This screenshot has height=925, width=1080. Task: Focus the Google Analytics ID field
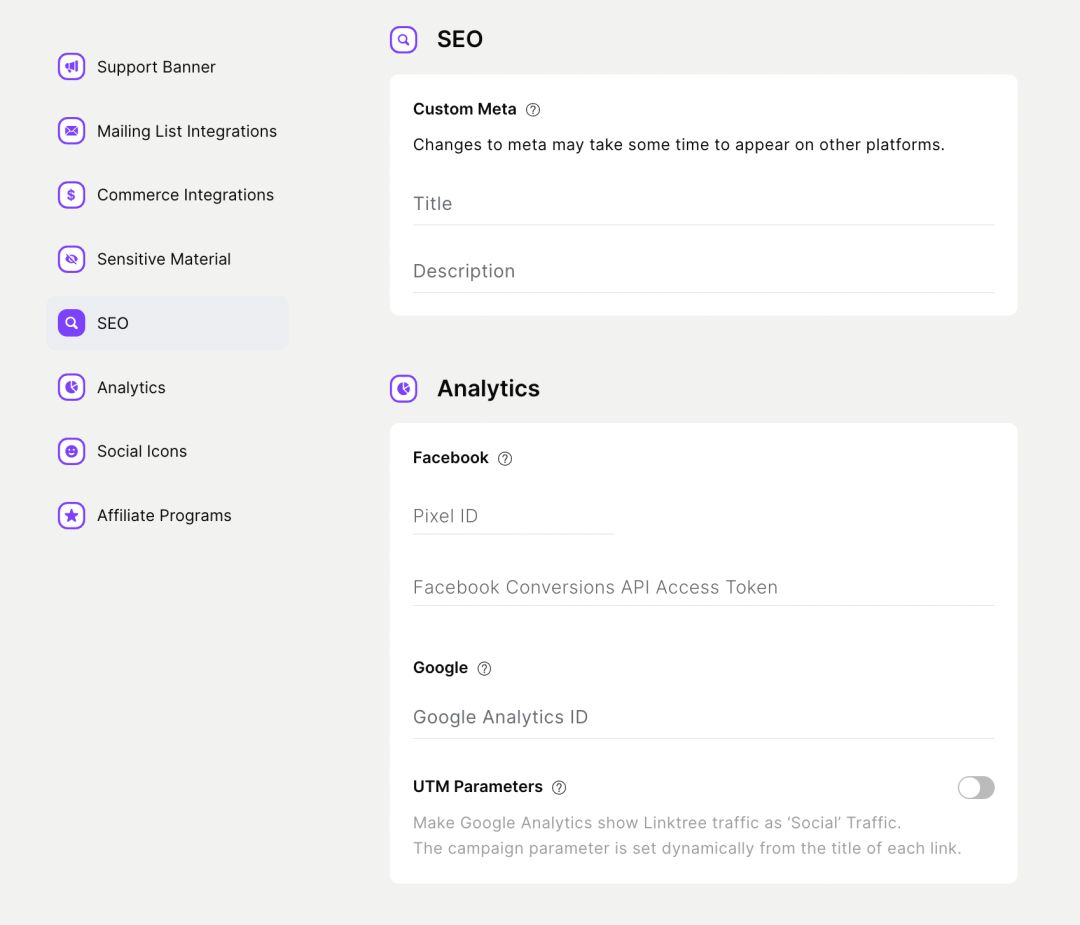703,717
